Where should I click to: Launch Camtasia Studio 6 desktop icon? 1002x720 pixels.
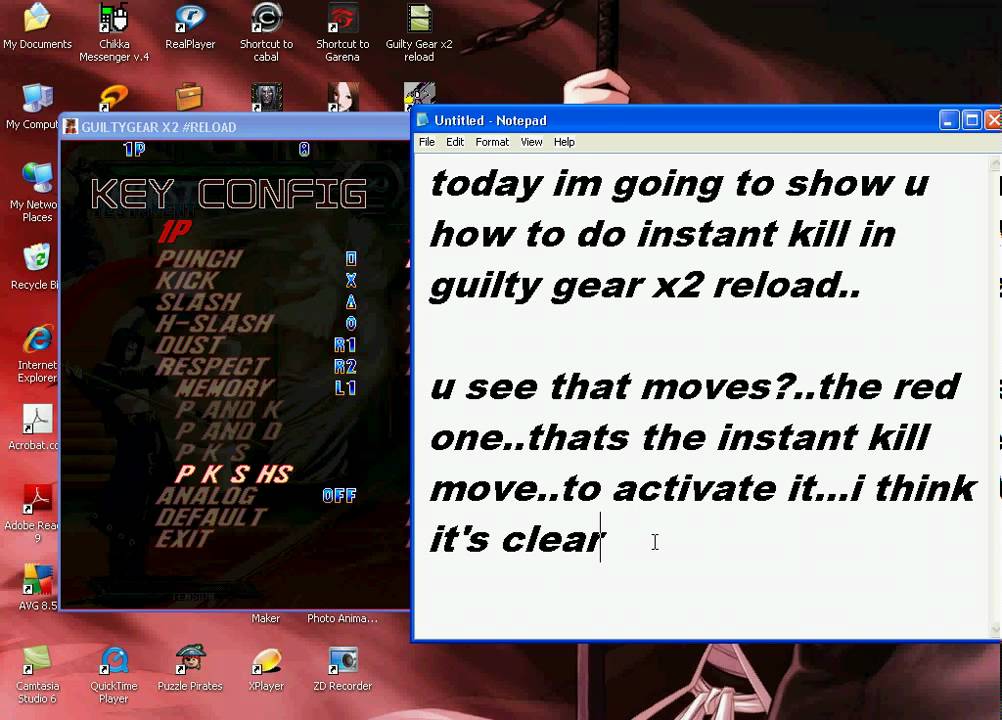(37, 675)
